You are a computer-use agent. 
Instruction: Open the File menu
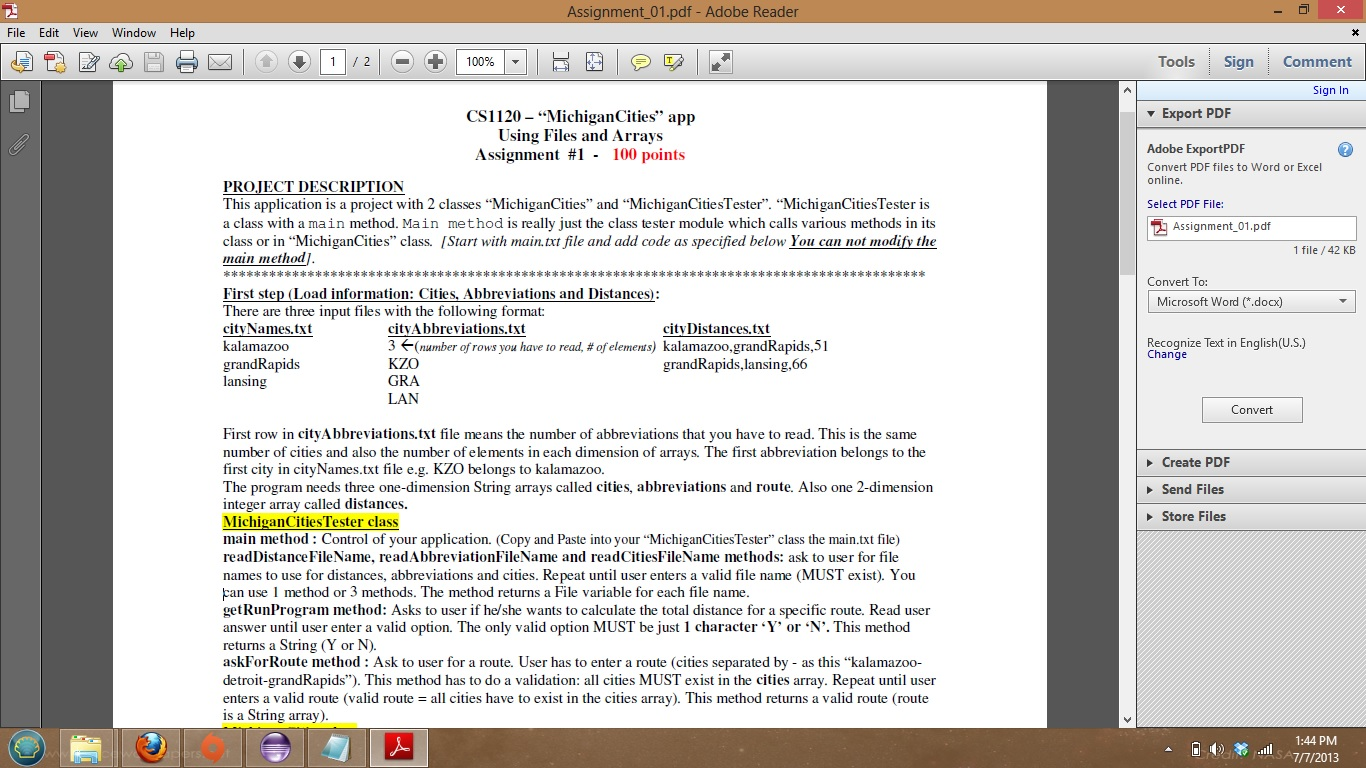point(16,33)
